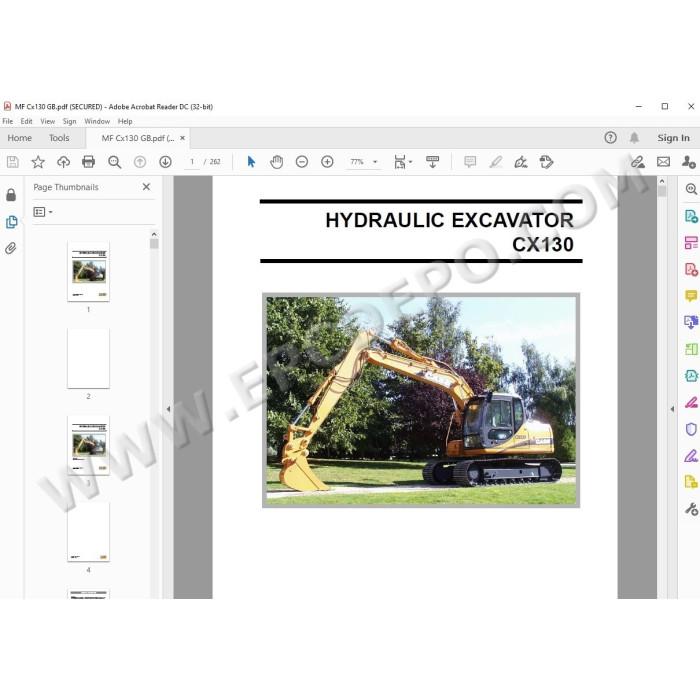Viewport: 700px width, 700px height.
Task: Click thumbnails panel scrollbar up arrow
Action: coord(154,234)
